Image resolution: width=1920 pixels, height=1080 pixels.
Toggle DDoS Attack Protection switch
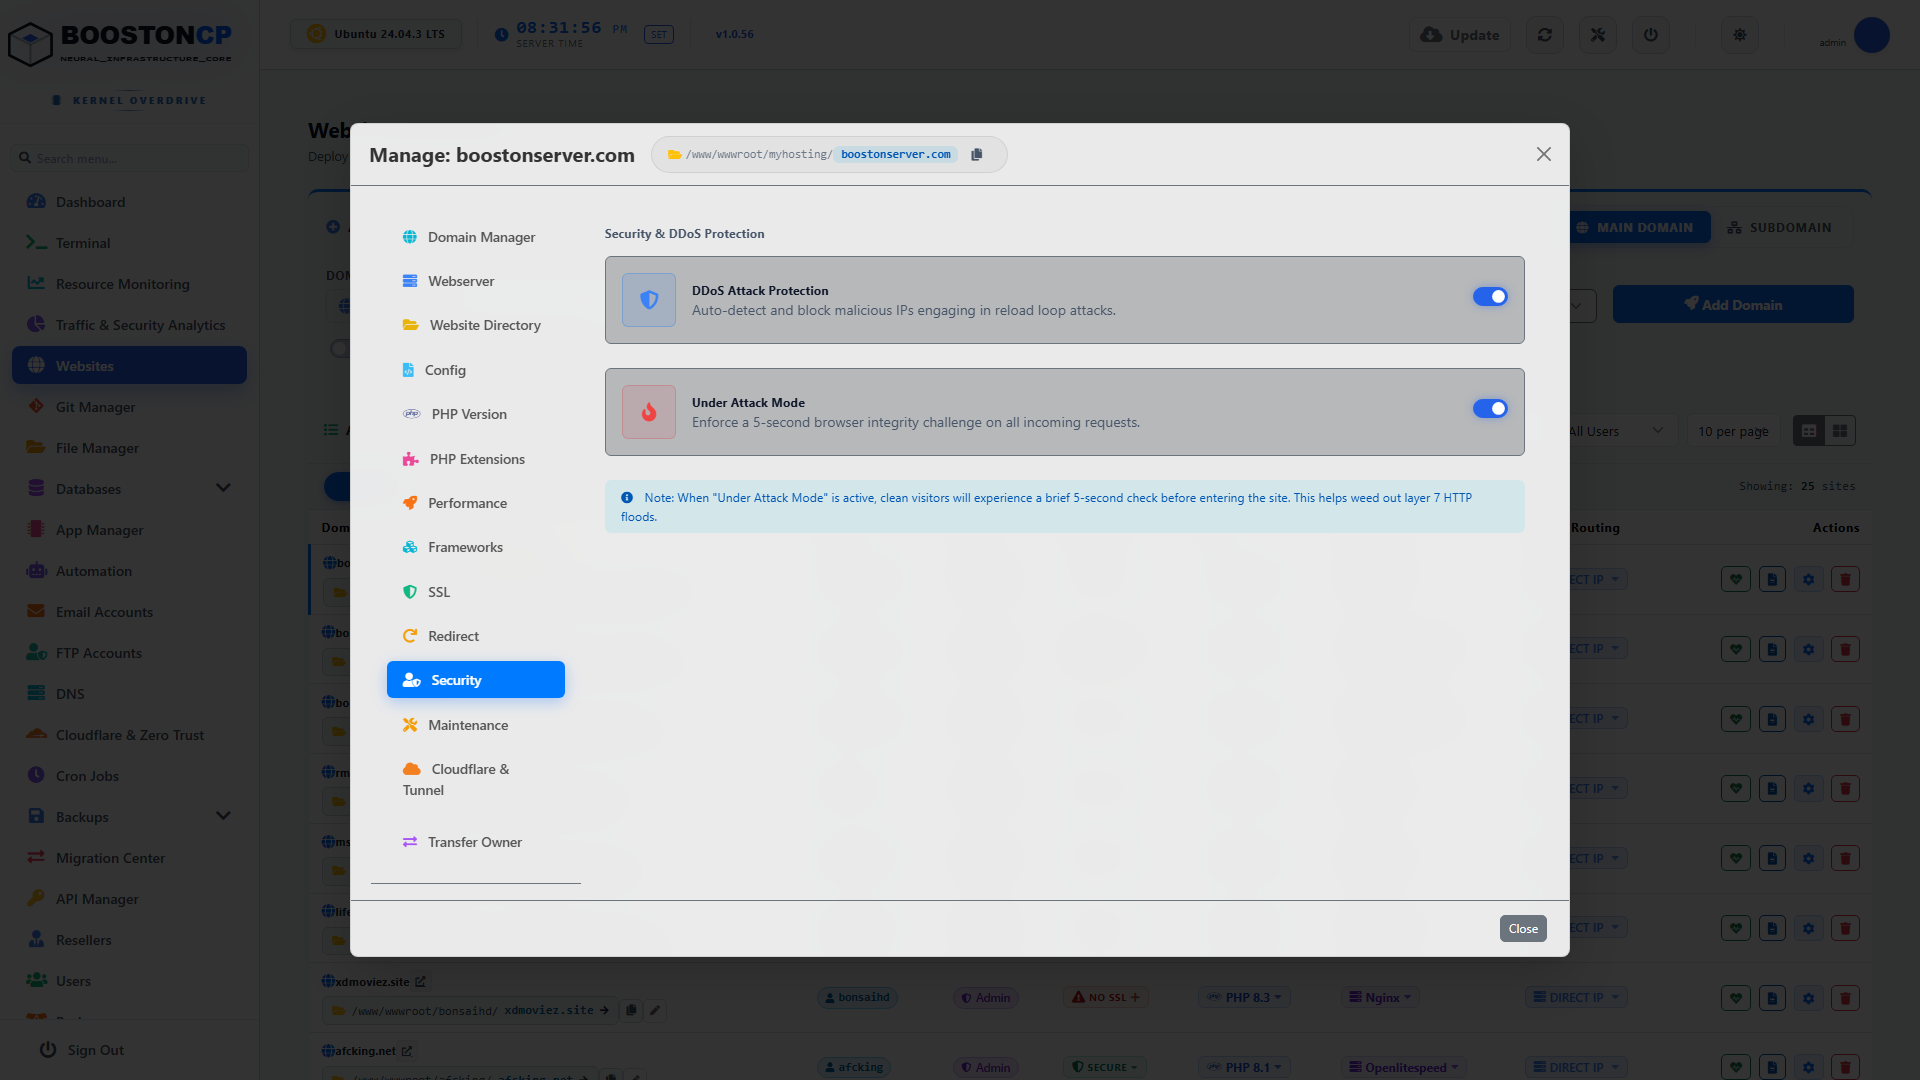1490,297
